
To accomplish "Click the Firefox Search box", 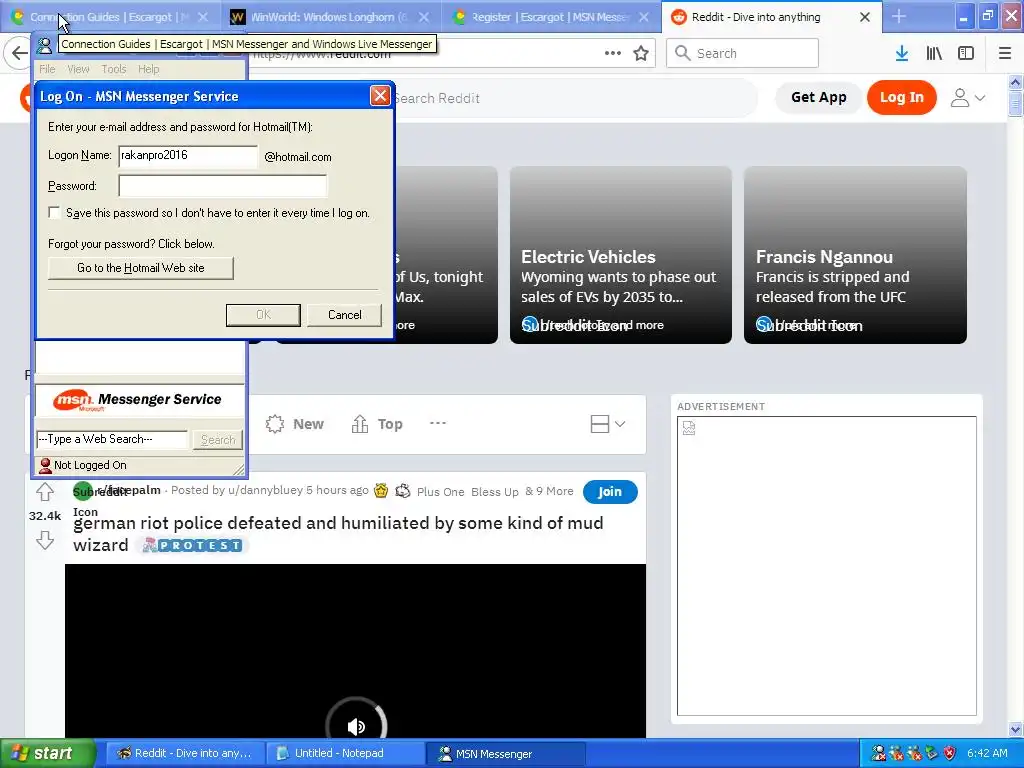I will (x=742, y=53).
